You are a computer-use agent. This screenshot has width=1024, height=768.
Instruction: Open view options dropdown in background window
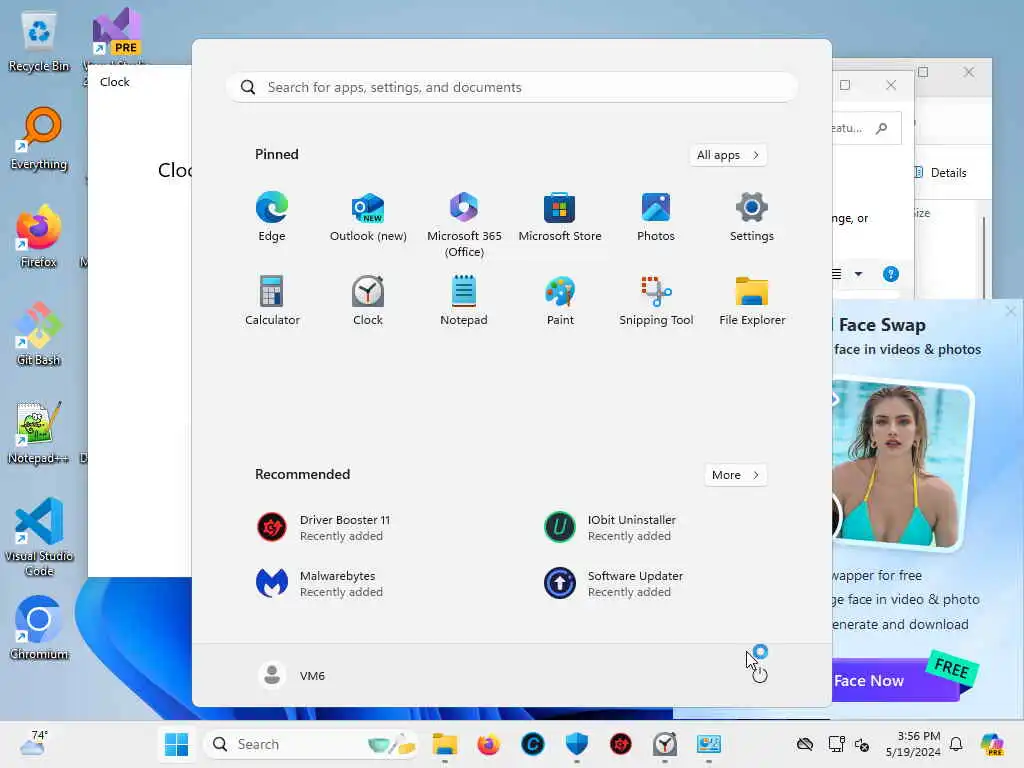tap(858, 274)
